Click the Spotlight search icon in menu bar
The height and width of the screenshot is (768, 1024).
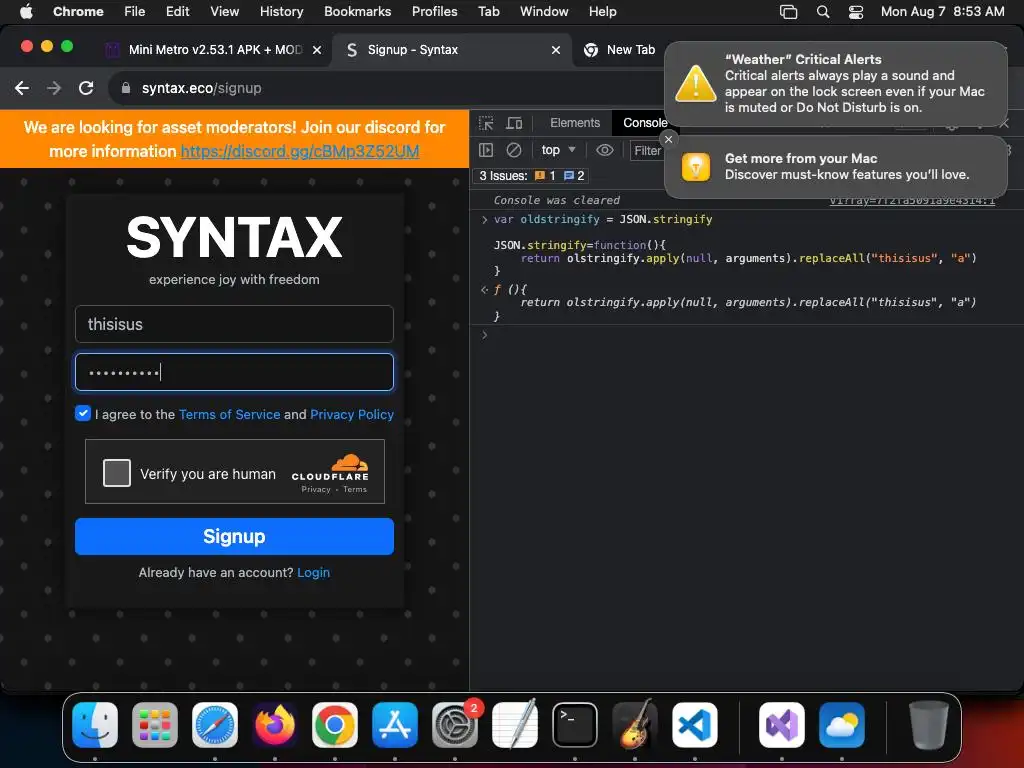coord(823,12)
